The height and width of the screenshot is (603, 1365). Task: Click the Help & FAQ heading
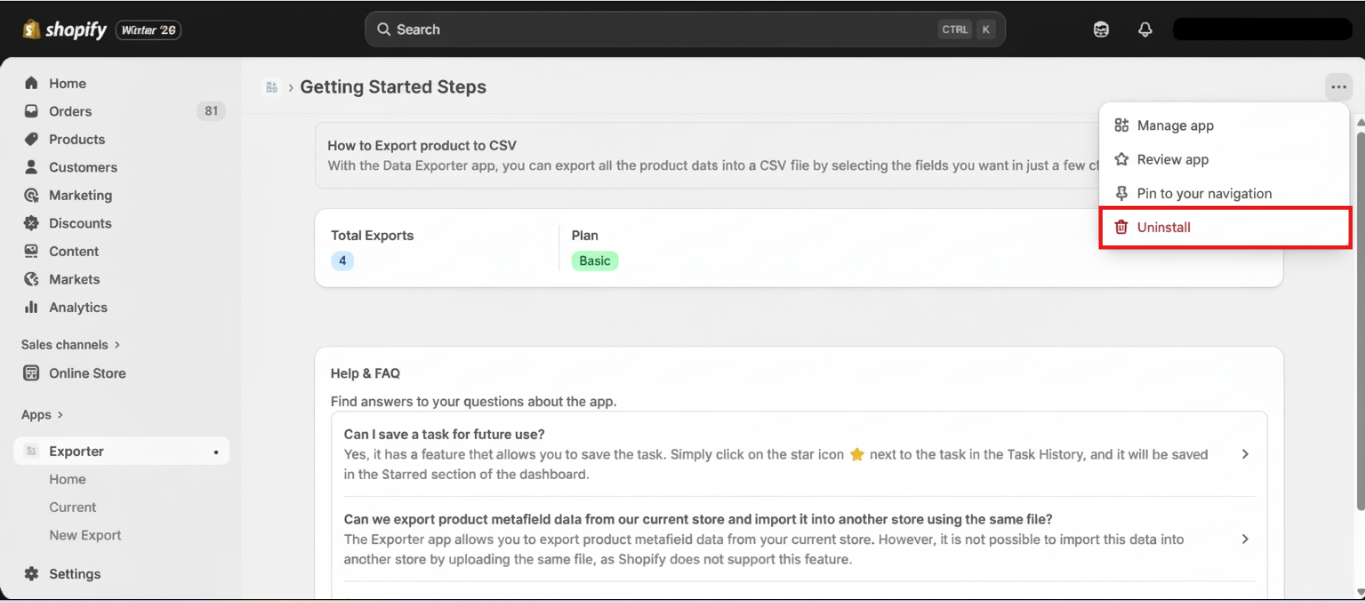coord(365,373)
